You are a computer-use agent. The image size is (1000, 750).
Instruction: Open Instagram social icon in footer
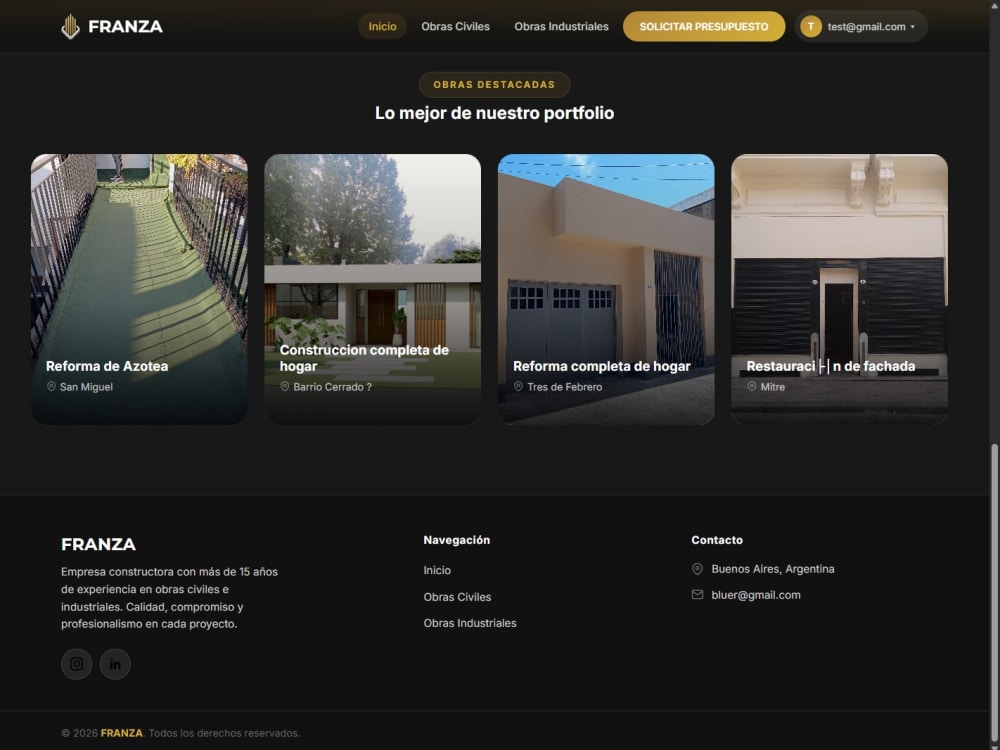(x=77, y=664)
